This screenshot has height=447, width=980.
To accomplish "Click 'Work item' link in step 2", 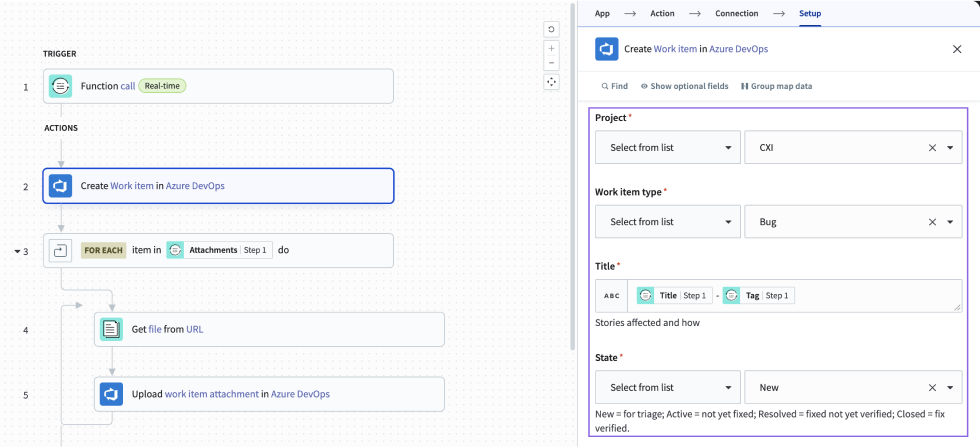I will pyautogui.click(x=132, y=186).
